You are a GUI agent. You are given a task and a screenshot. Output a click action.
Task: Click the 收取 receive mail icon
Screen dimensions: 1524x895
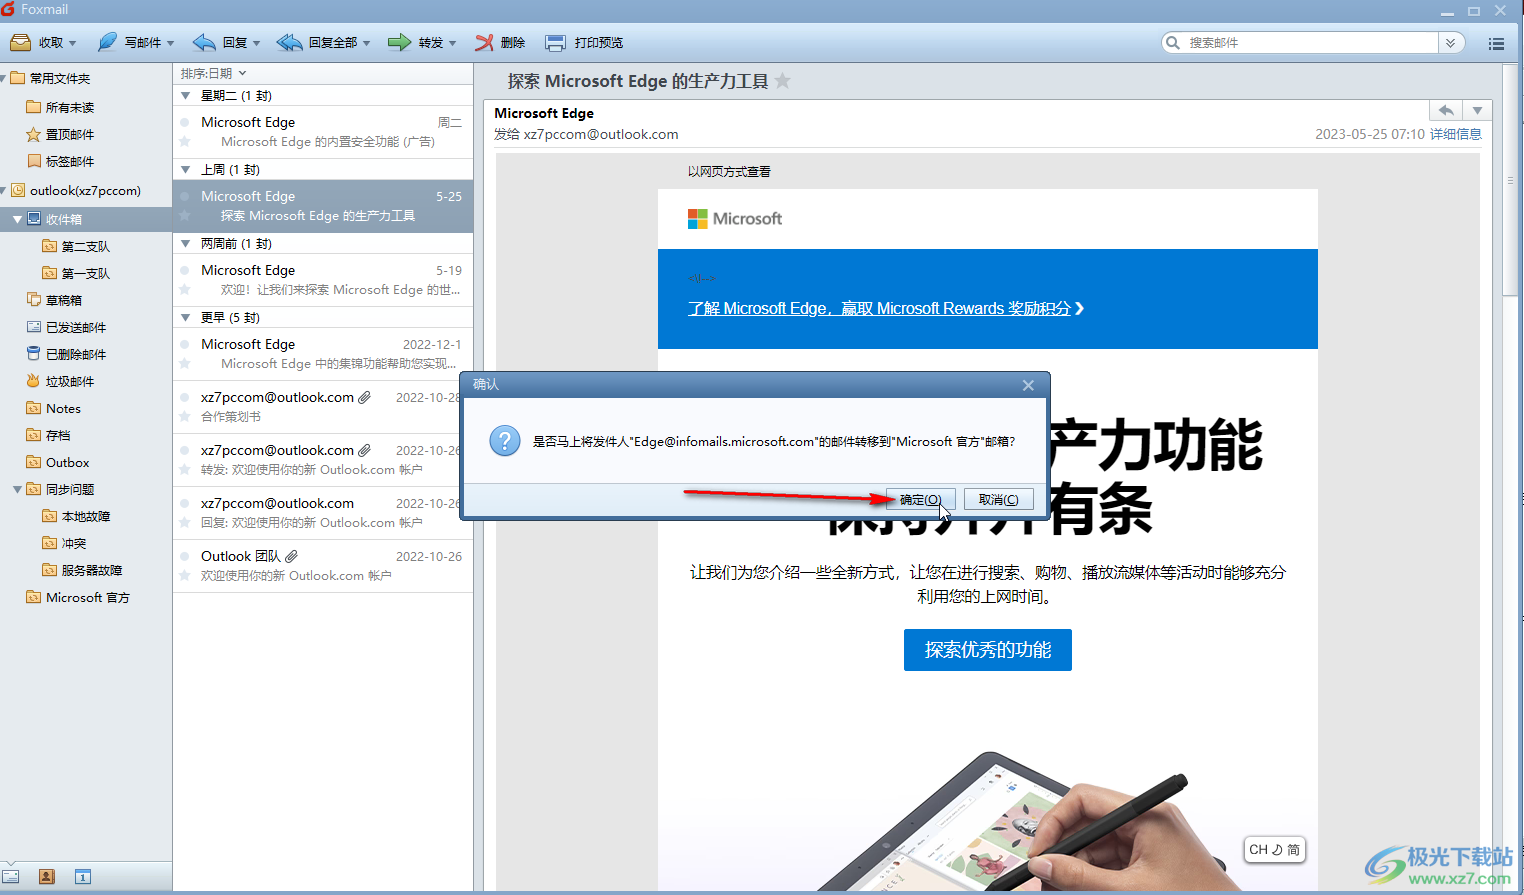[x=20, y=42]
